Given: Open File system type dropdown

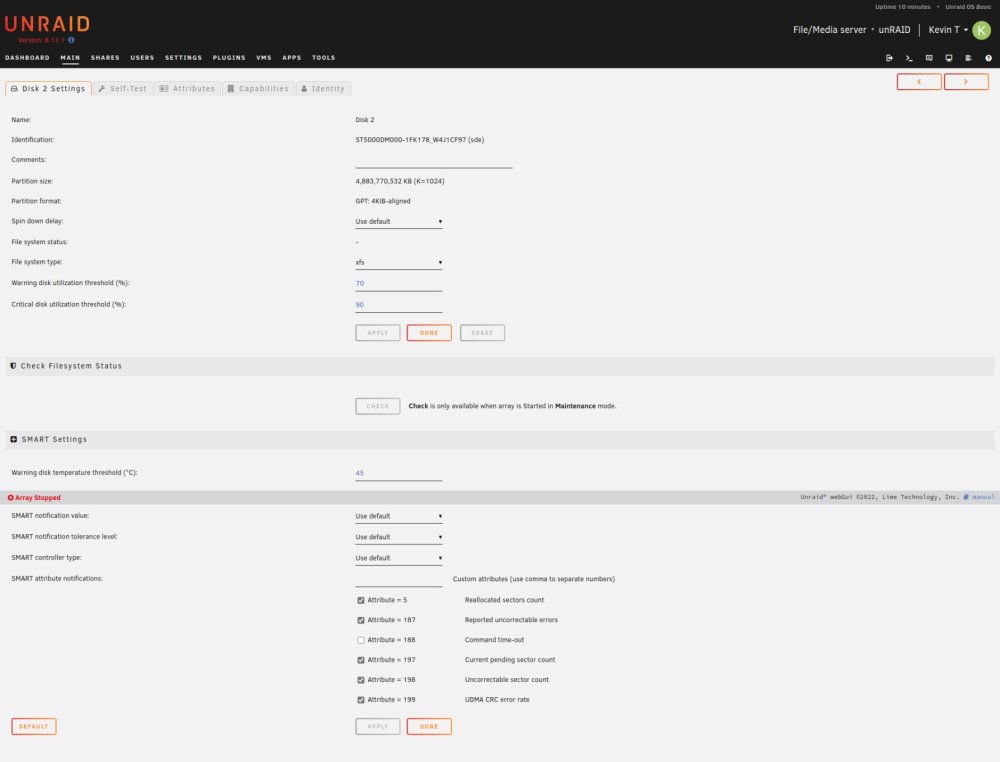Looking at the screenshot, I should click(x=399, y=262).
